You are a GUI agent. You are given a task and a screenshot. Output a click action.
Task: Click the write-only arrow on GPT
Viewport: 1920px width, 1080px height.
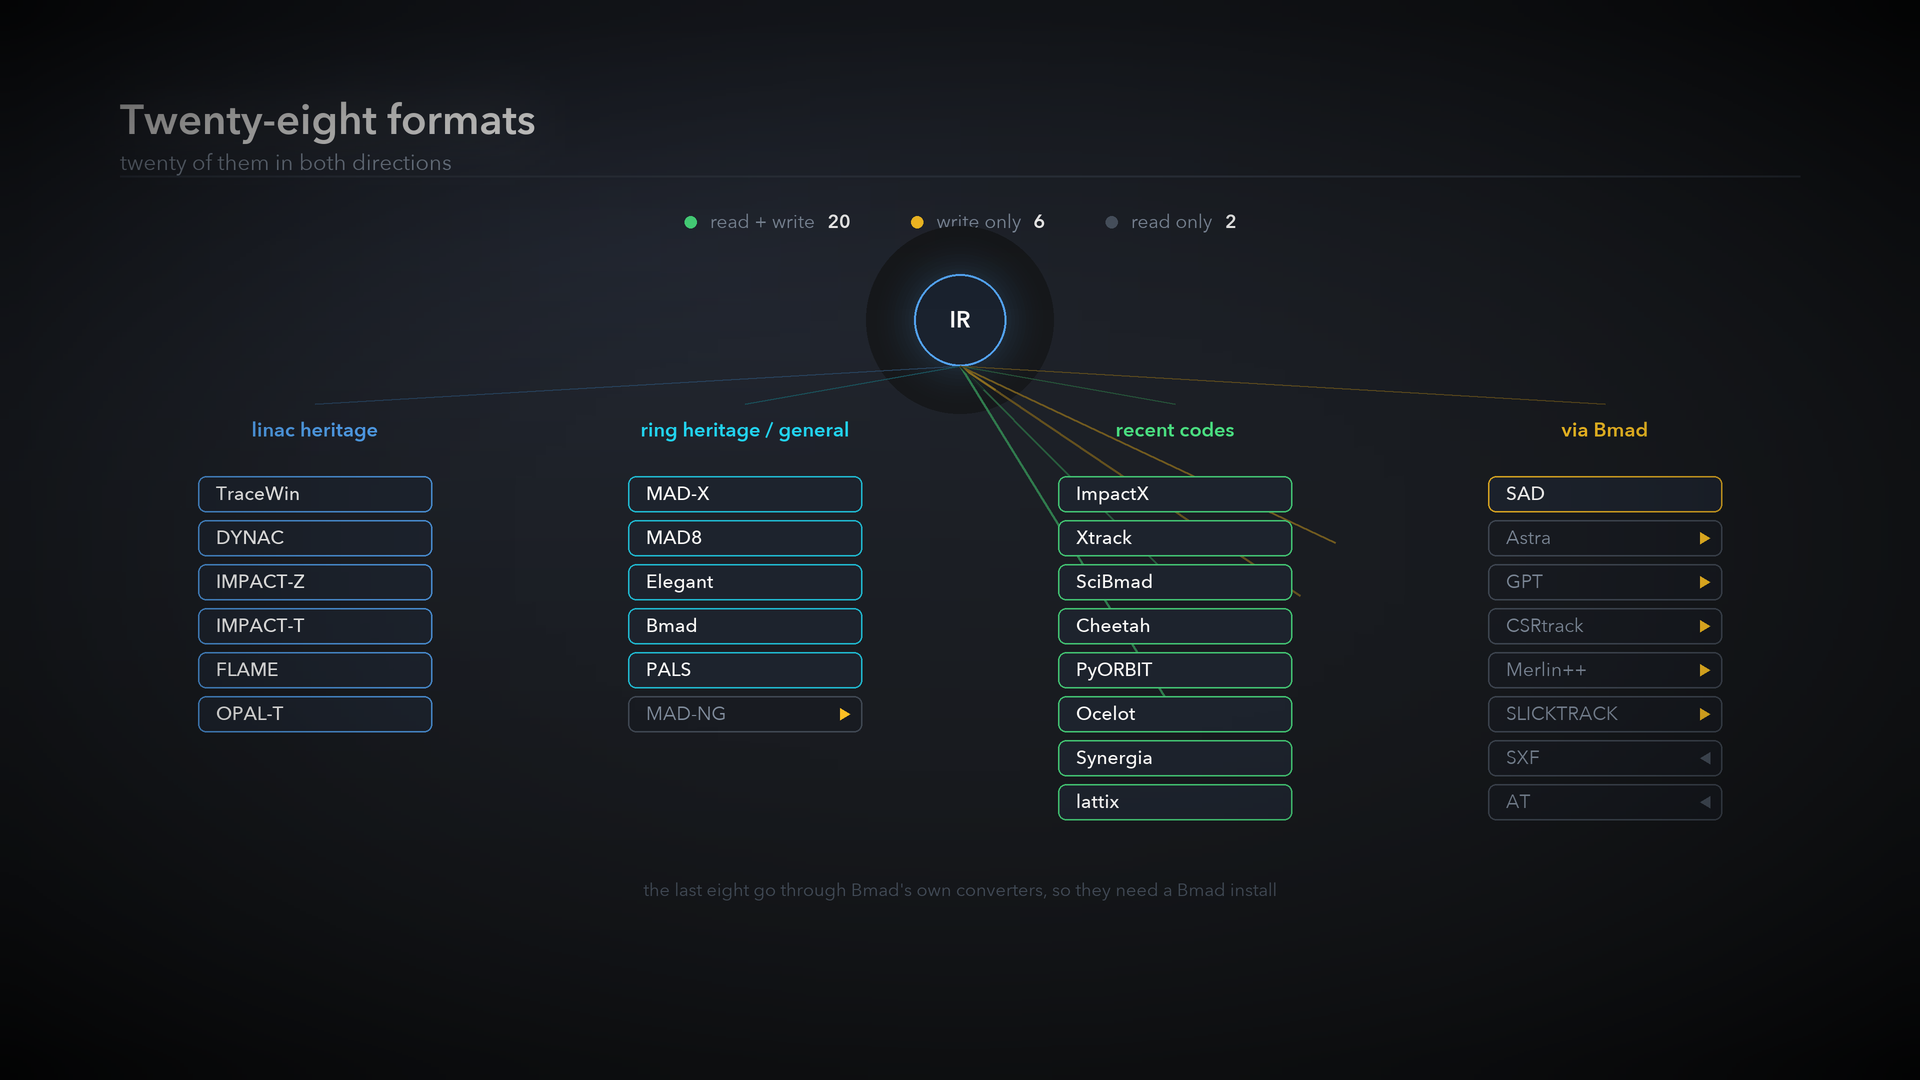1704,582
